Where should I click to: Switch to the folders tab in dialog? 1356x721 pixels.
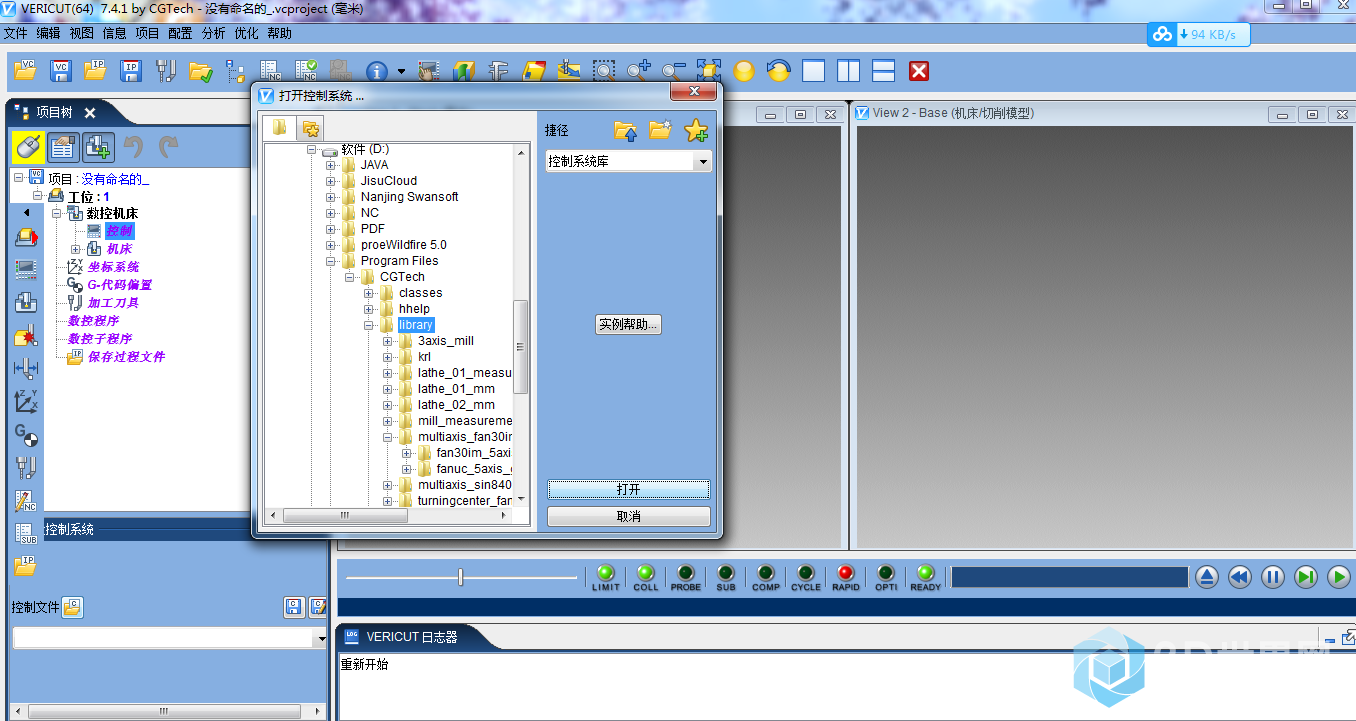point(280,127)
